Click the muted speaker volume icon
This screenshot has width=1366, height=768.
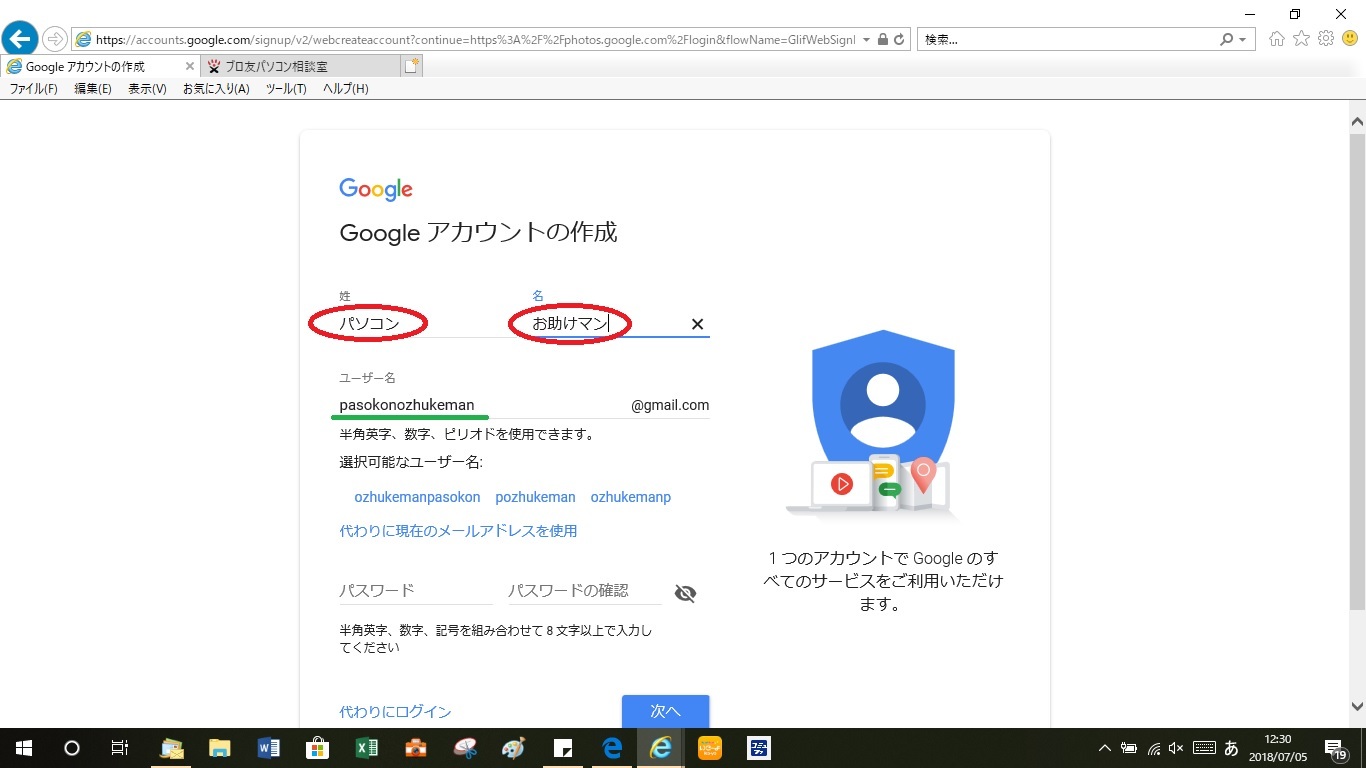[1176, 748]
